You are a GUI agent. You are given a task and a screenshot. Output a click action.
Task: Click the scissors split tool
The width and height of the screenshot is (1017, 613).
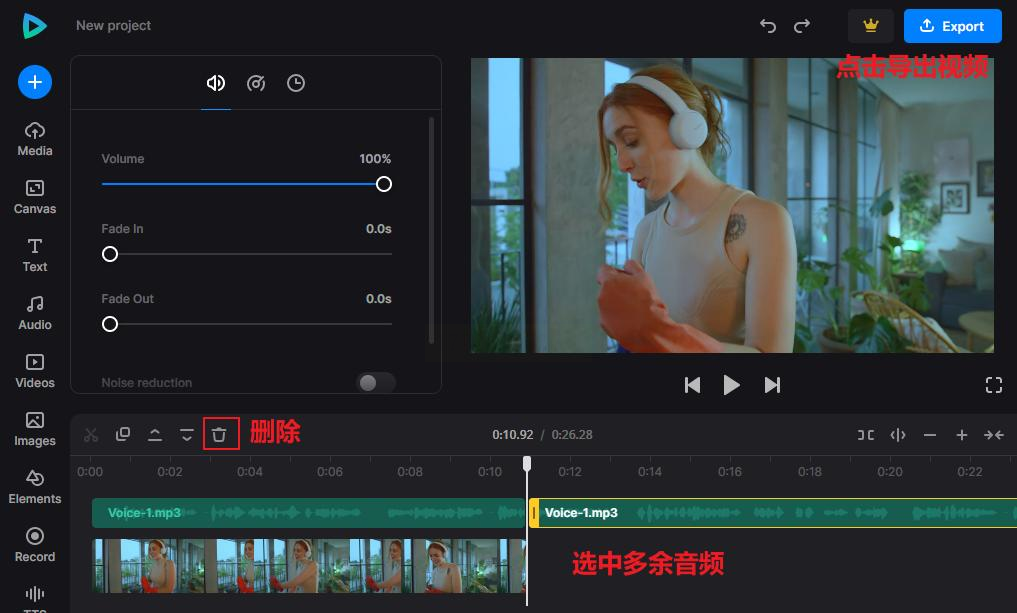coord(91,435)
